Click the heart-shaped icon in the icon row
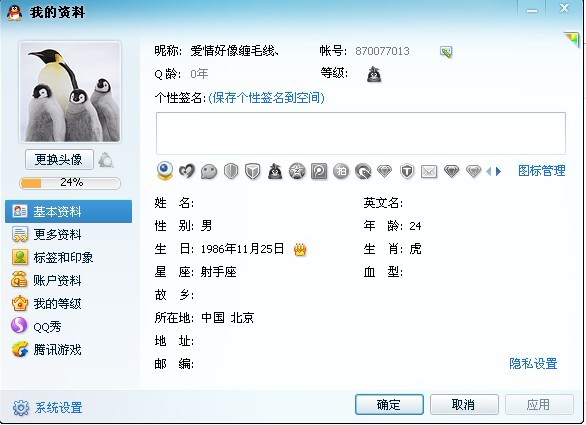The image size is (586, 425). click(x=187, y=172)
